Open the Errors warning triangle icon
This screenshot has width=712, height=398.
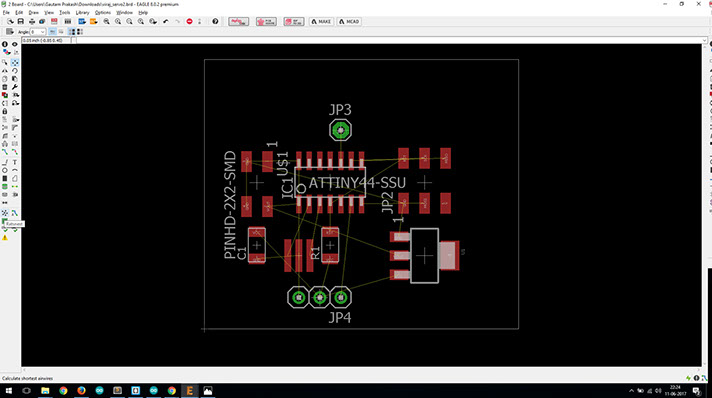point(5,237)
